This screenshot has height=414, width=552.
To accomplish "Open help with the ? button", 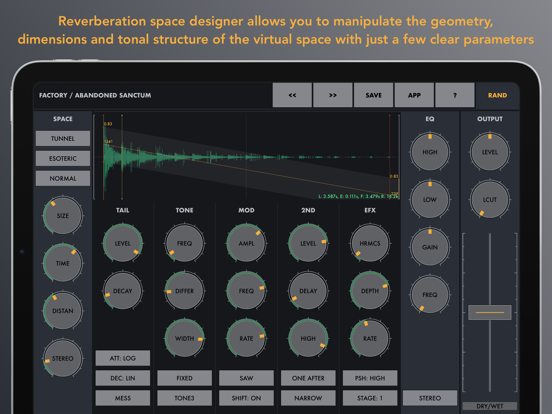I will point(455,95).
